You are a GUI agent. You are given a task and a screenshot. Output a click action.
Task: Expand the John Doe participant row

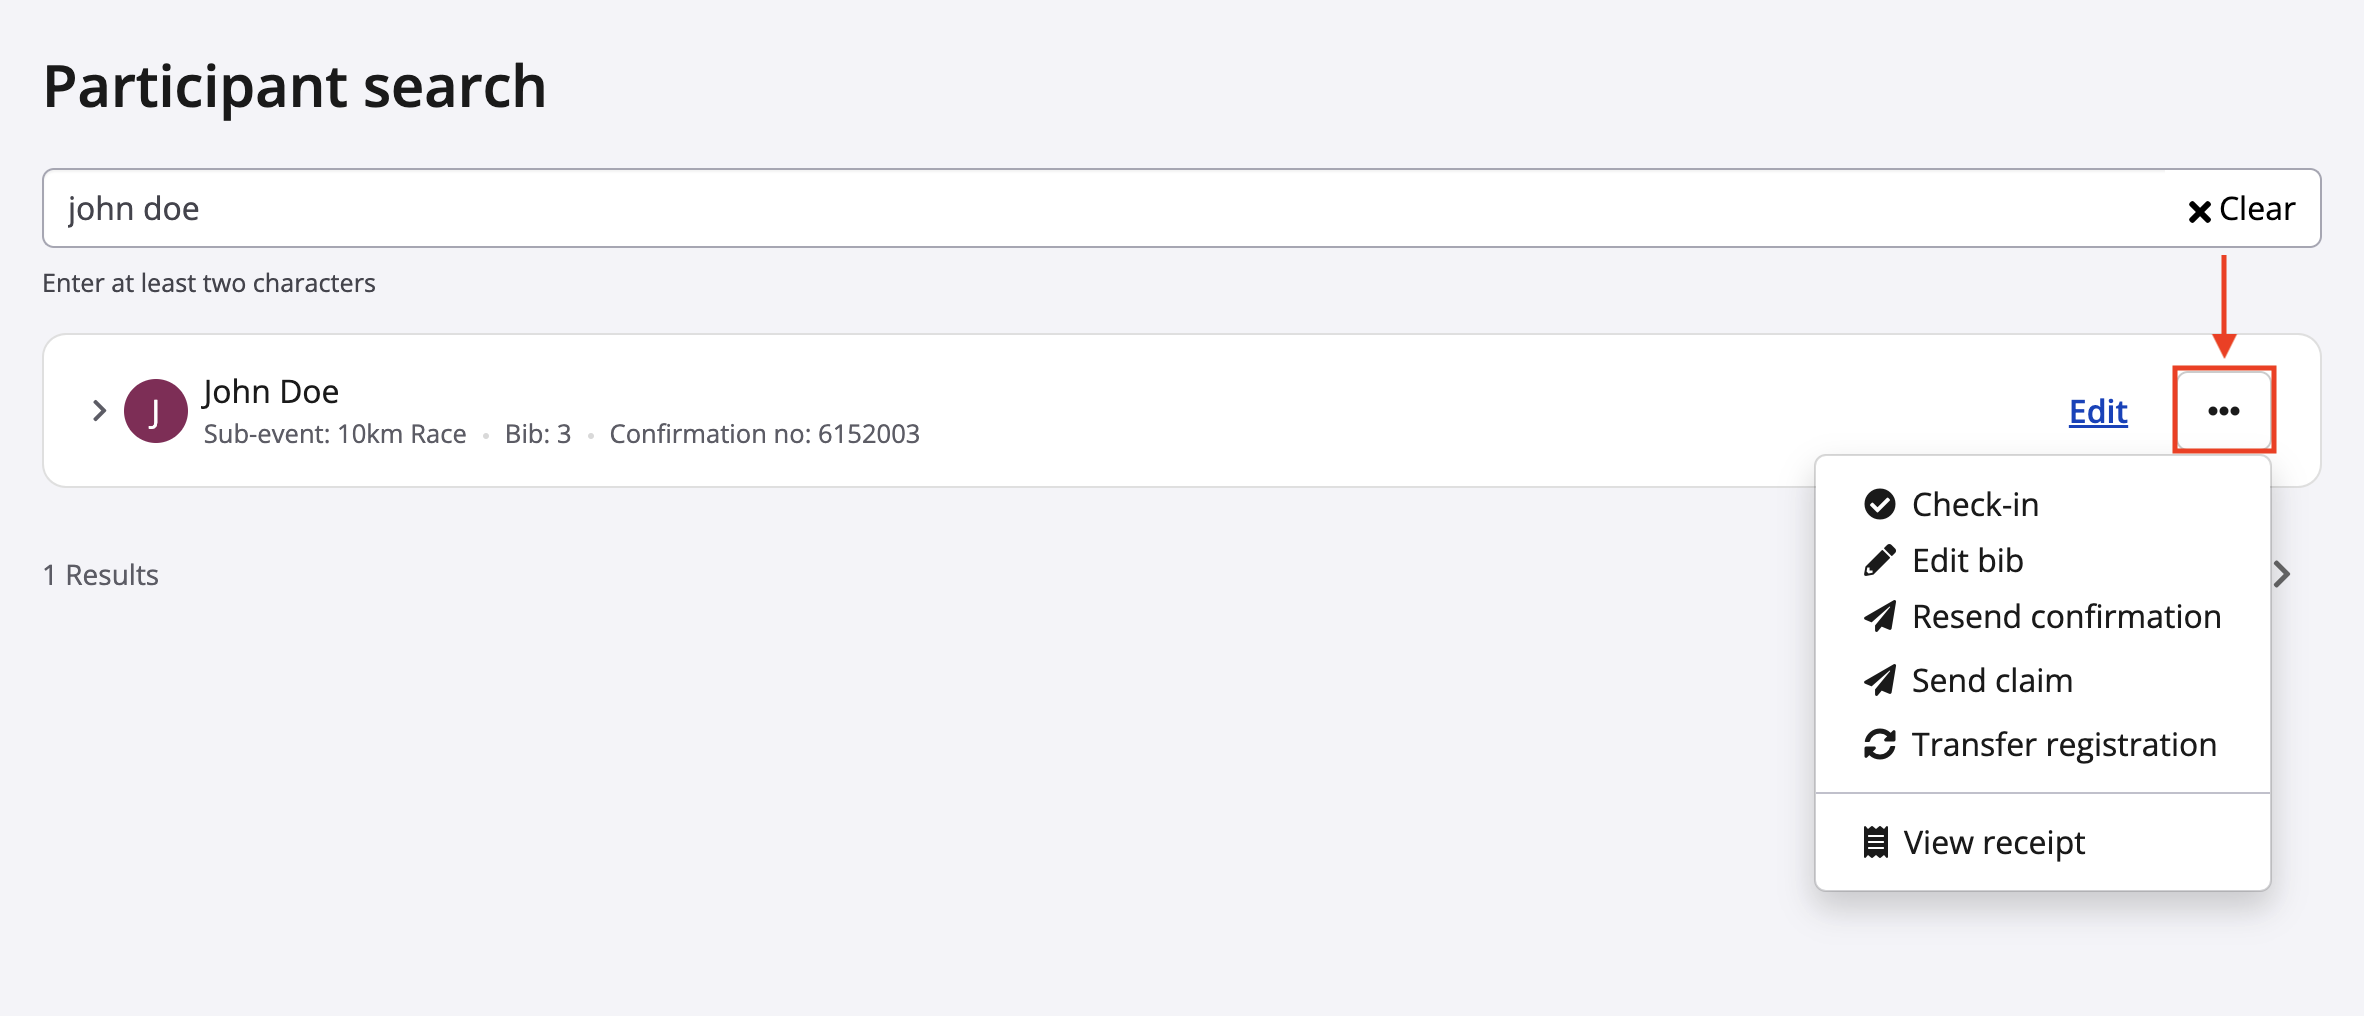point(99,411)
